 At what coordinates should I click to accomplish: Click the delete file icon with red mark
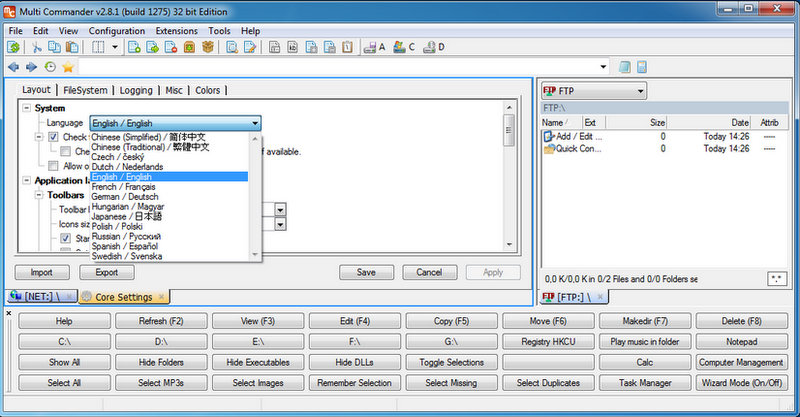171,47
